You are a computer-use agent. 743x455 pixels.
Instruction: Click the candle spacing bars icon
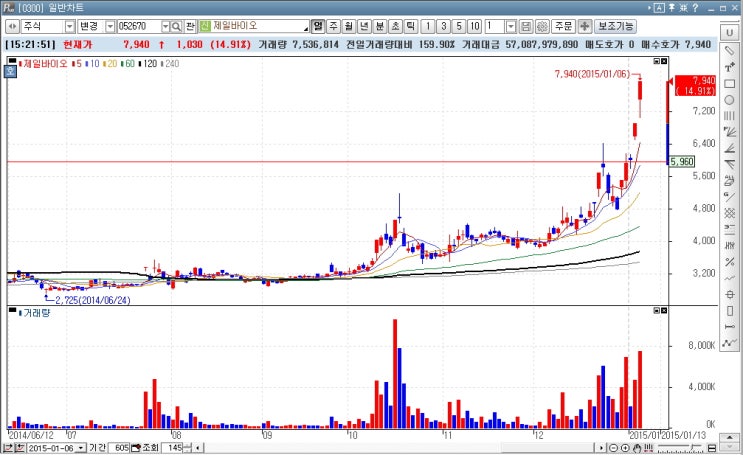[649, 448]
